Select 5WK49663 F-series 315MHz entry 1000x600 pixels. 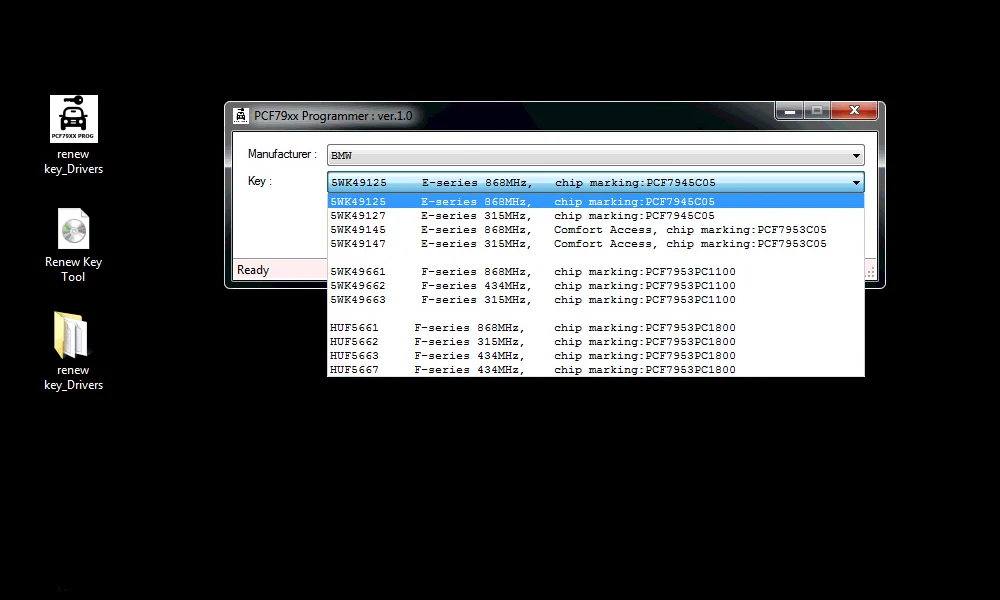click(x=596, y=300)
